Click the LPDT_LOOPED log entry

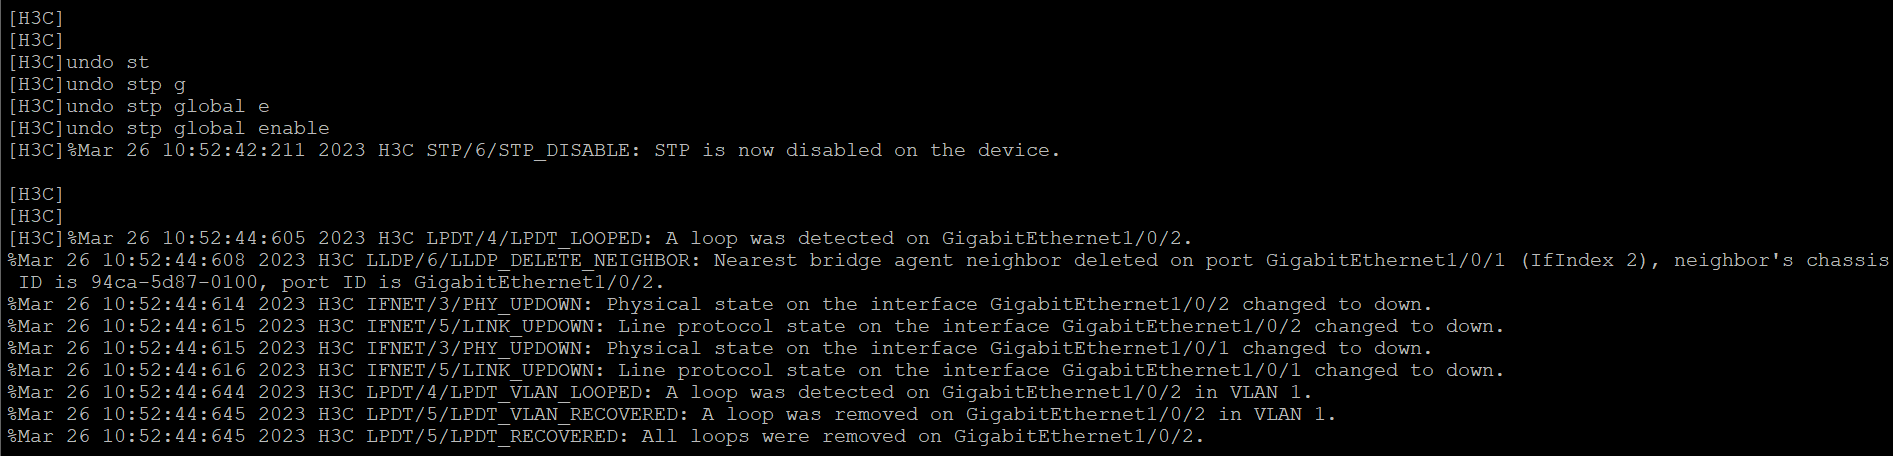[x=534, y=238]
